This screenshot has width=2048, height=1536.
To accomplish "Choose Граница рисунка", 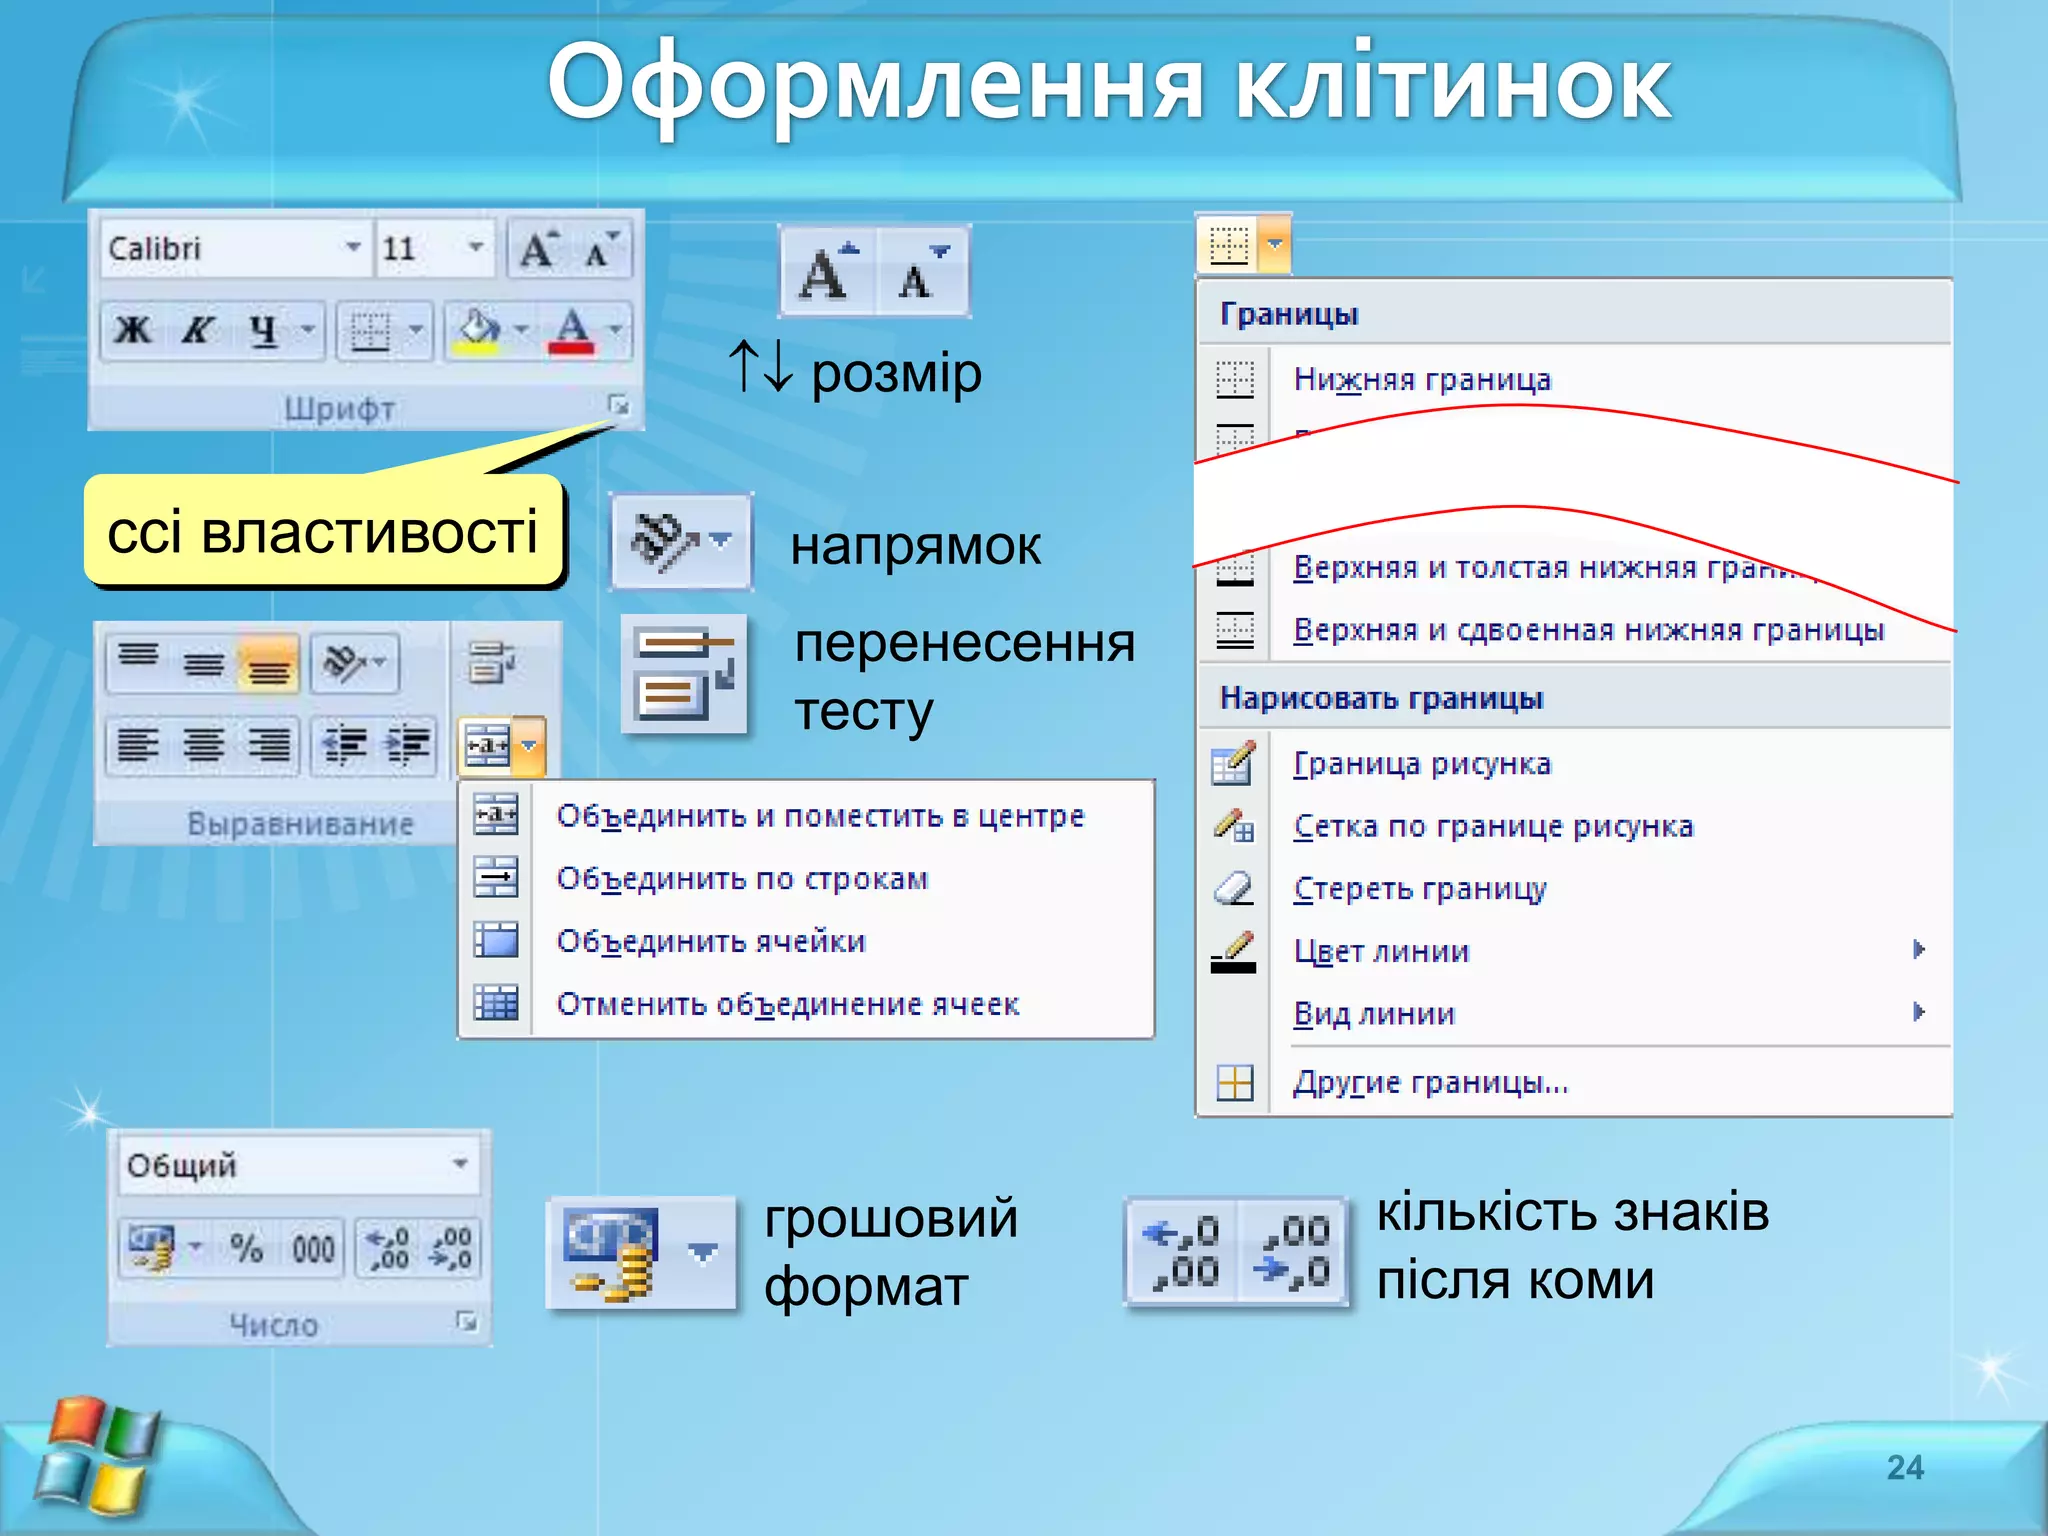I will click(x=1574, y=764).
